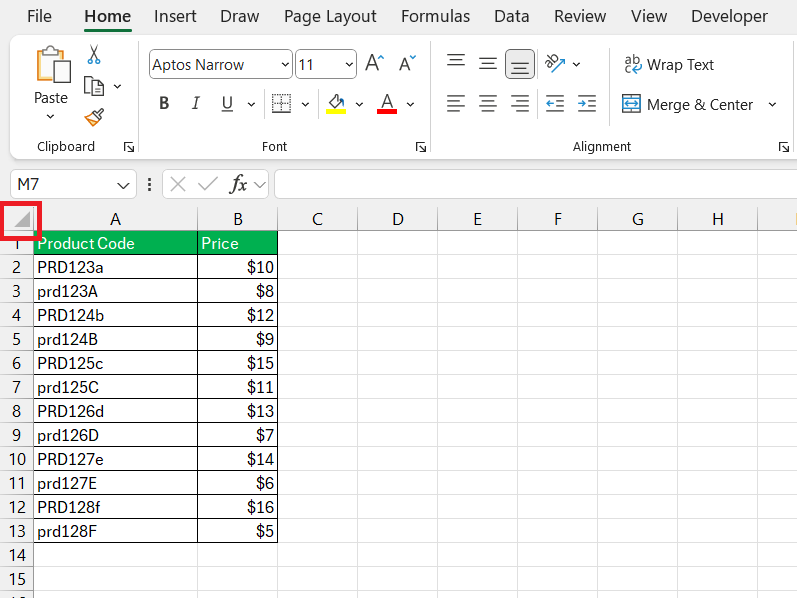Align text left
797x598 pixels.
(456, 104)
